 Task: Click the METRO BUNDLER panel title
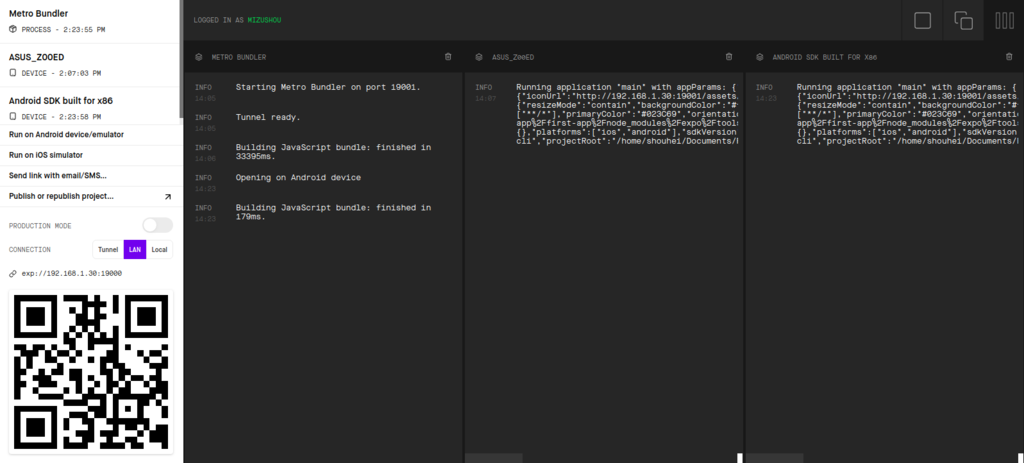point(238,57)
